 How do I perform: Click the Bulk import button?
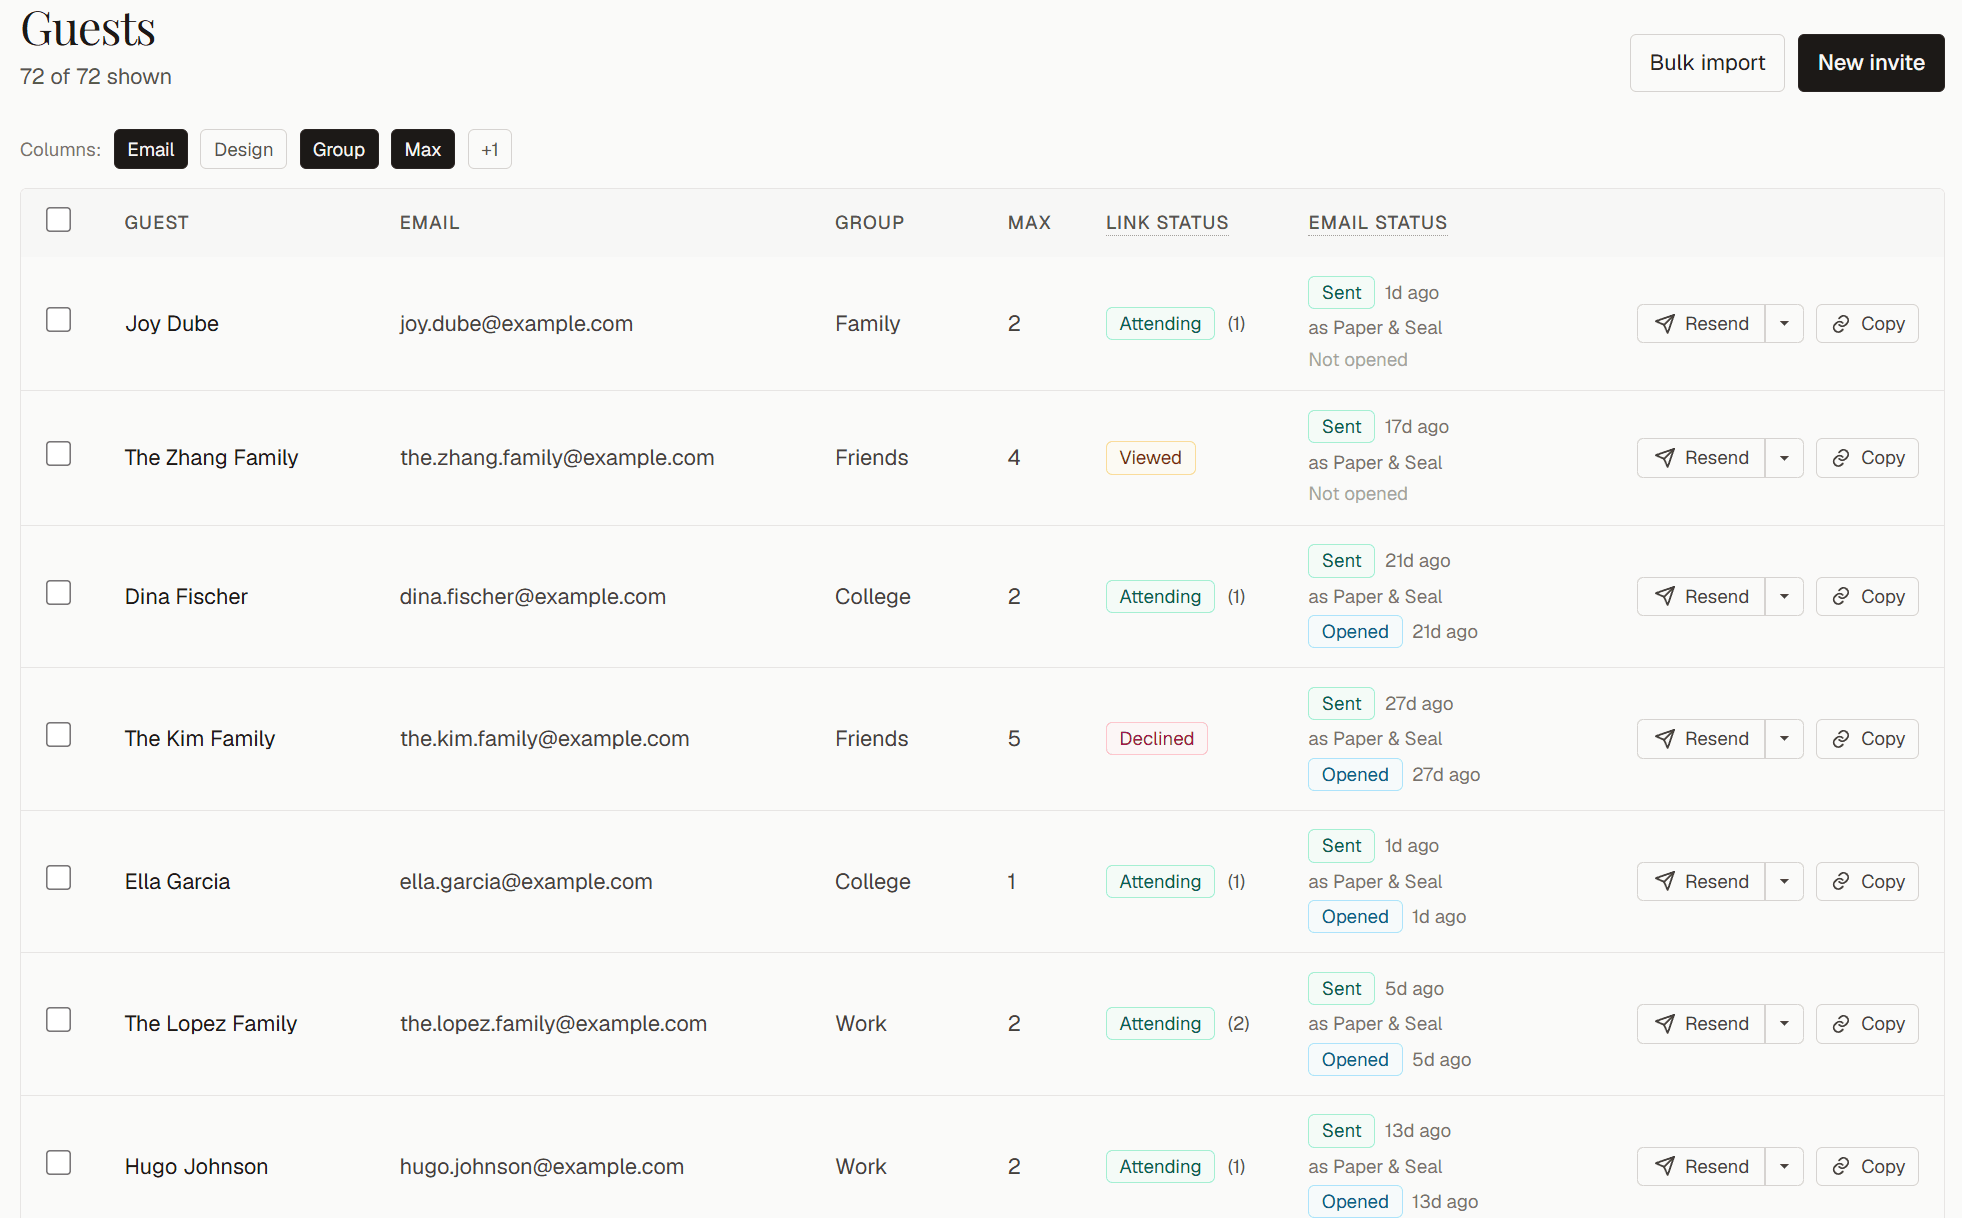pos(1707,63)
